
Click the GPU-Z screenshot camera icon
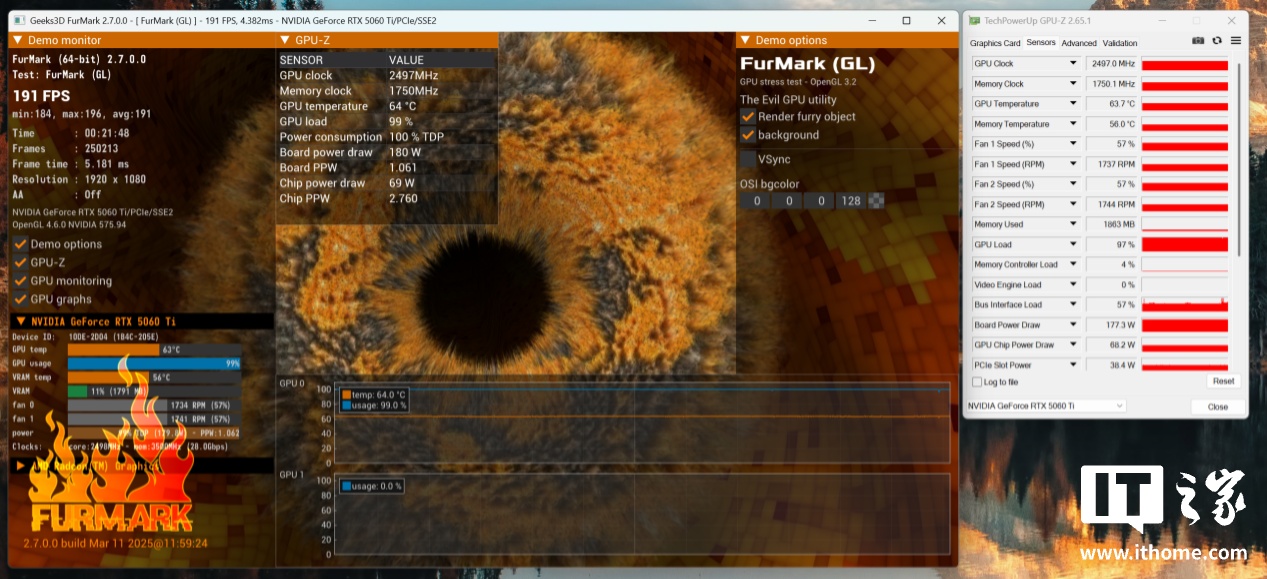(1198, 41)
